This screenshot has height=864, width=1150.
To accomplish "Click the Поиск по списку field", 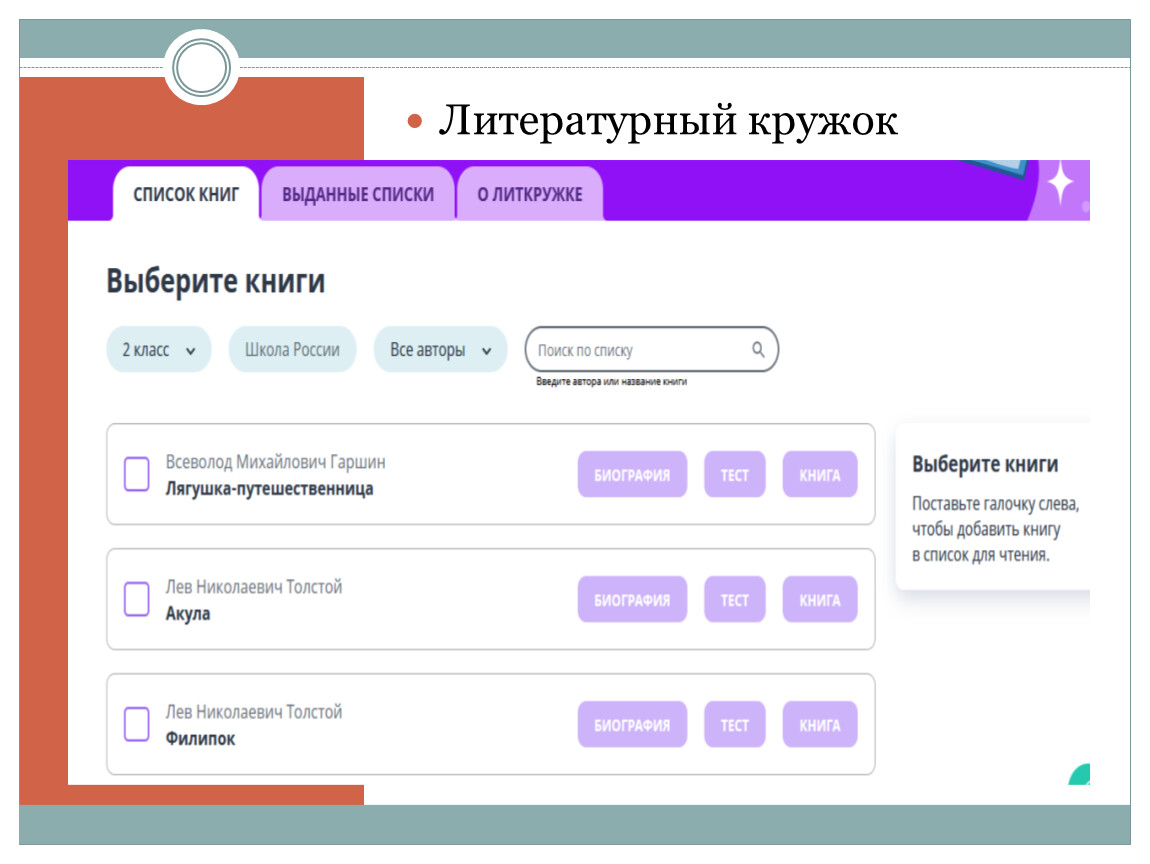I will pyautogui.click(x=638, y=350).
